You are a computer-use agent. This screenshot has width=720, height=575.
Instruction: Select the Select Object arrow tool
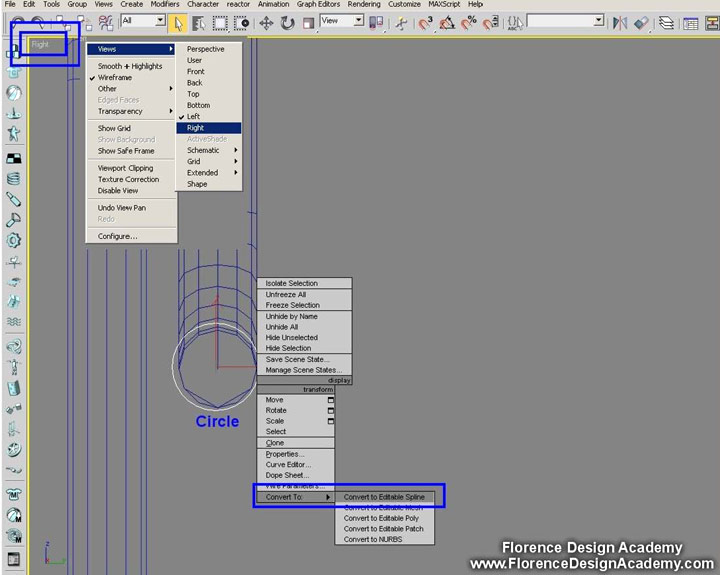178,22
